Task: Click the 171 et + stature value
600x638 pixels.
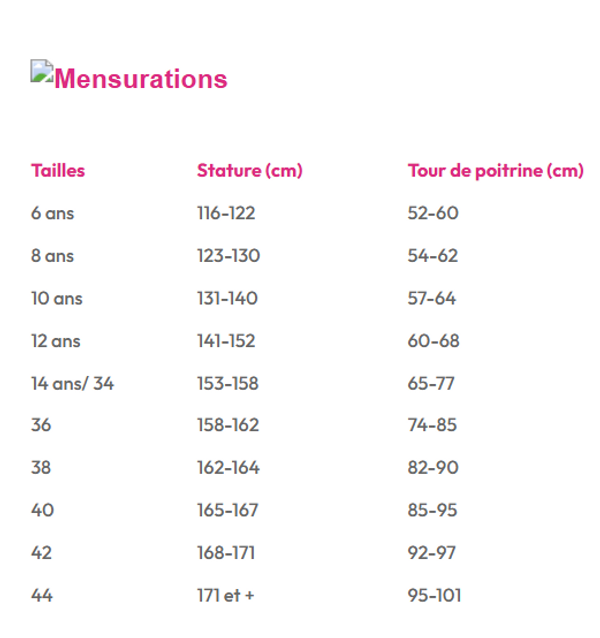Action: point(225,595)
